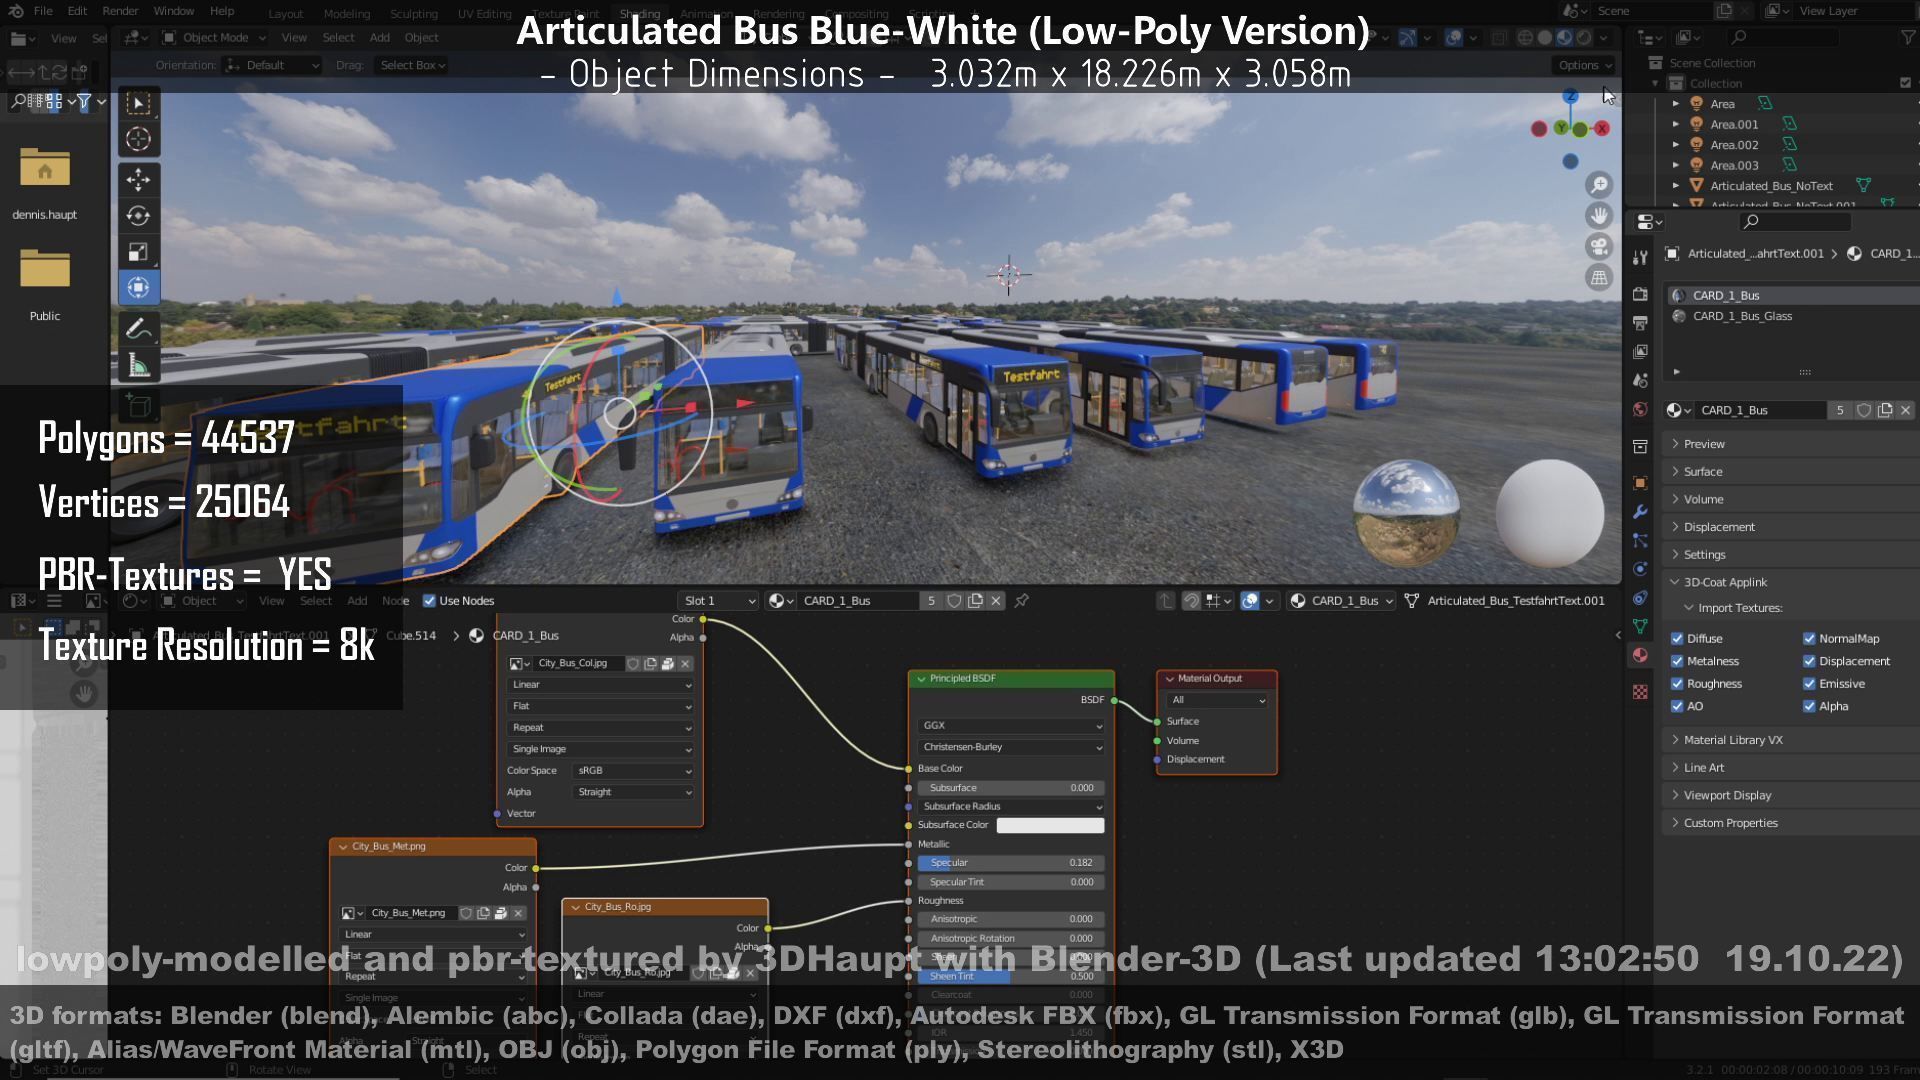Screen dimensions: 1920x1080
Task: Open the GGX distribution dropdown
Action: pyautogui.click(x=1011, y=726)
